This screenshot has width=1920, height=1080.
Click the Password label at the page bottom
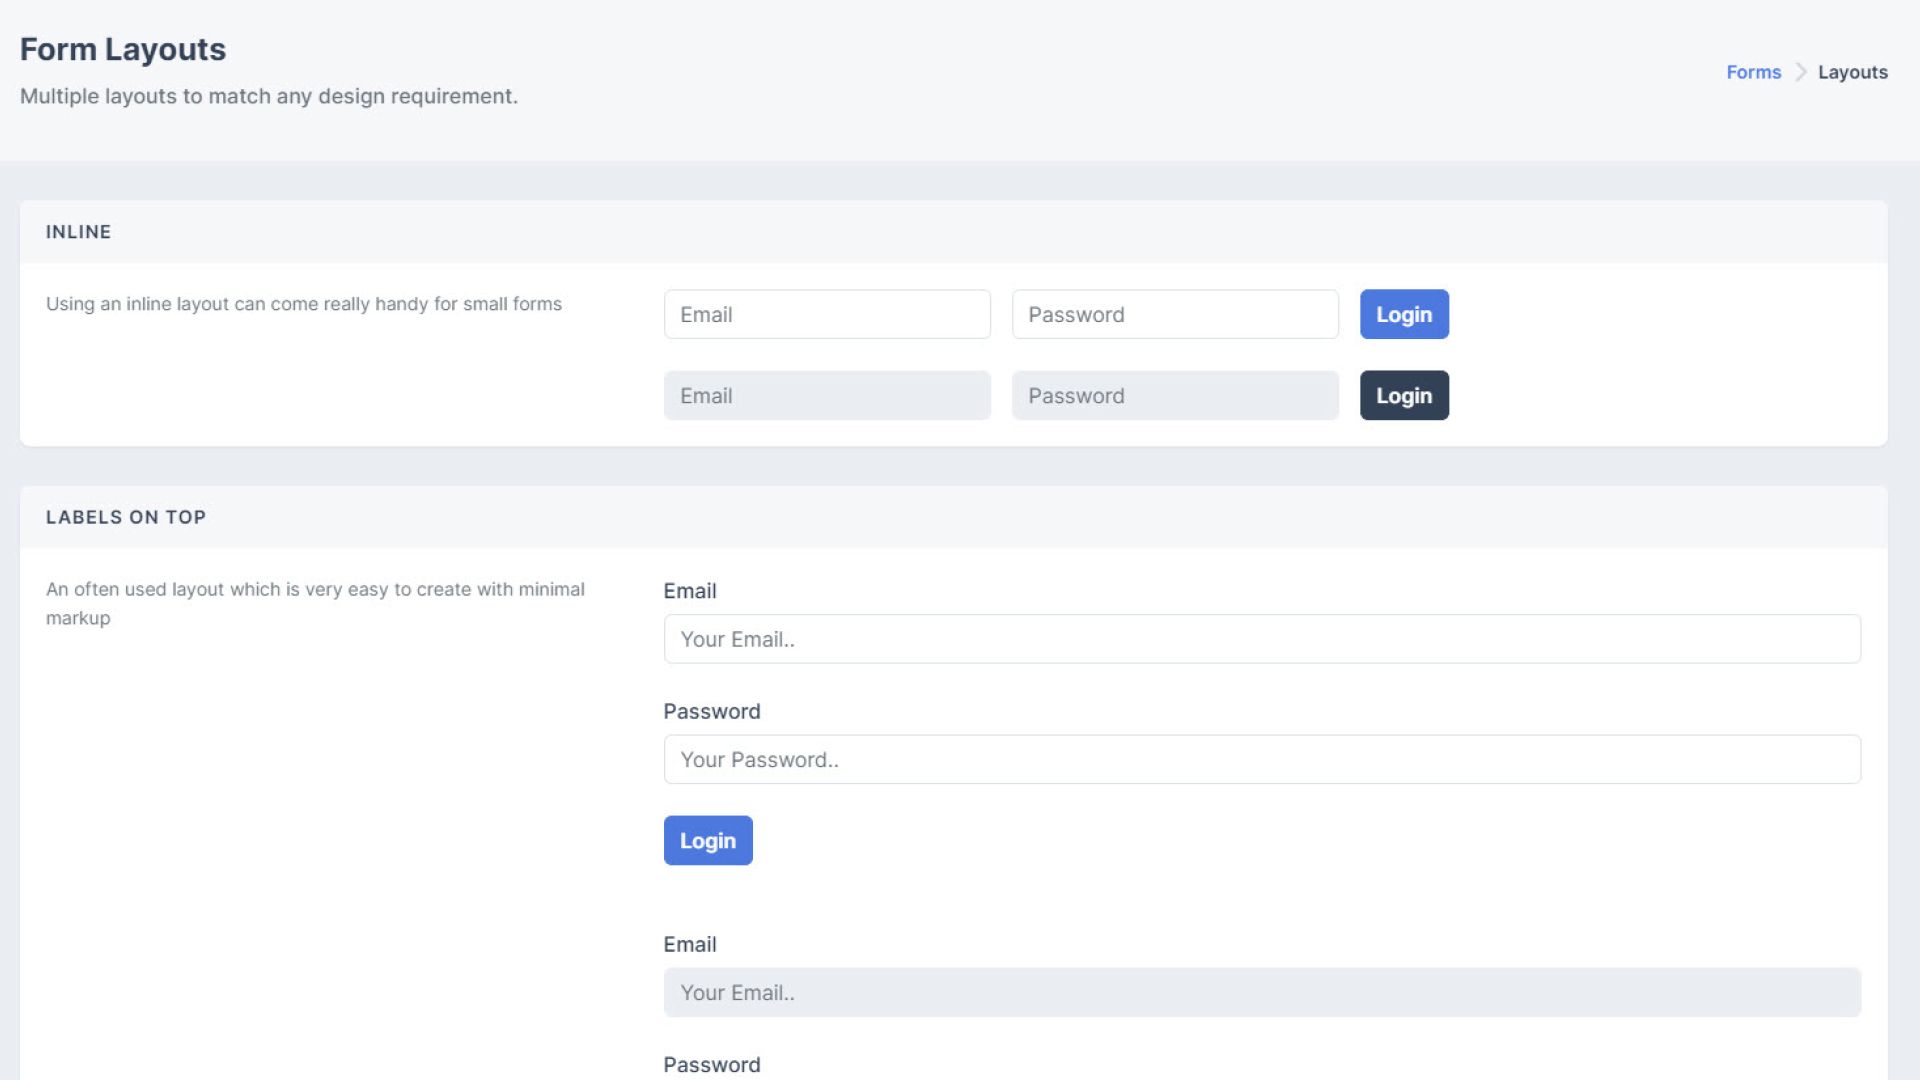pyautogui.click(x=712, y=1065)
